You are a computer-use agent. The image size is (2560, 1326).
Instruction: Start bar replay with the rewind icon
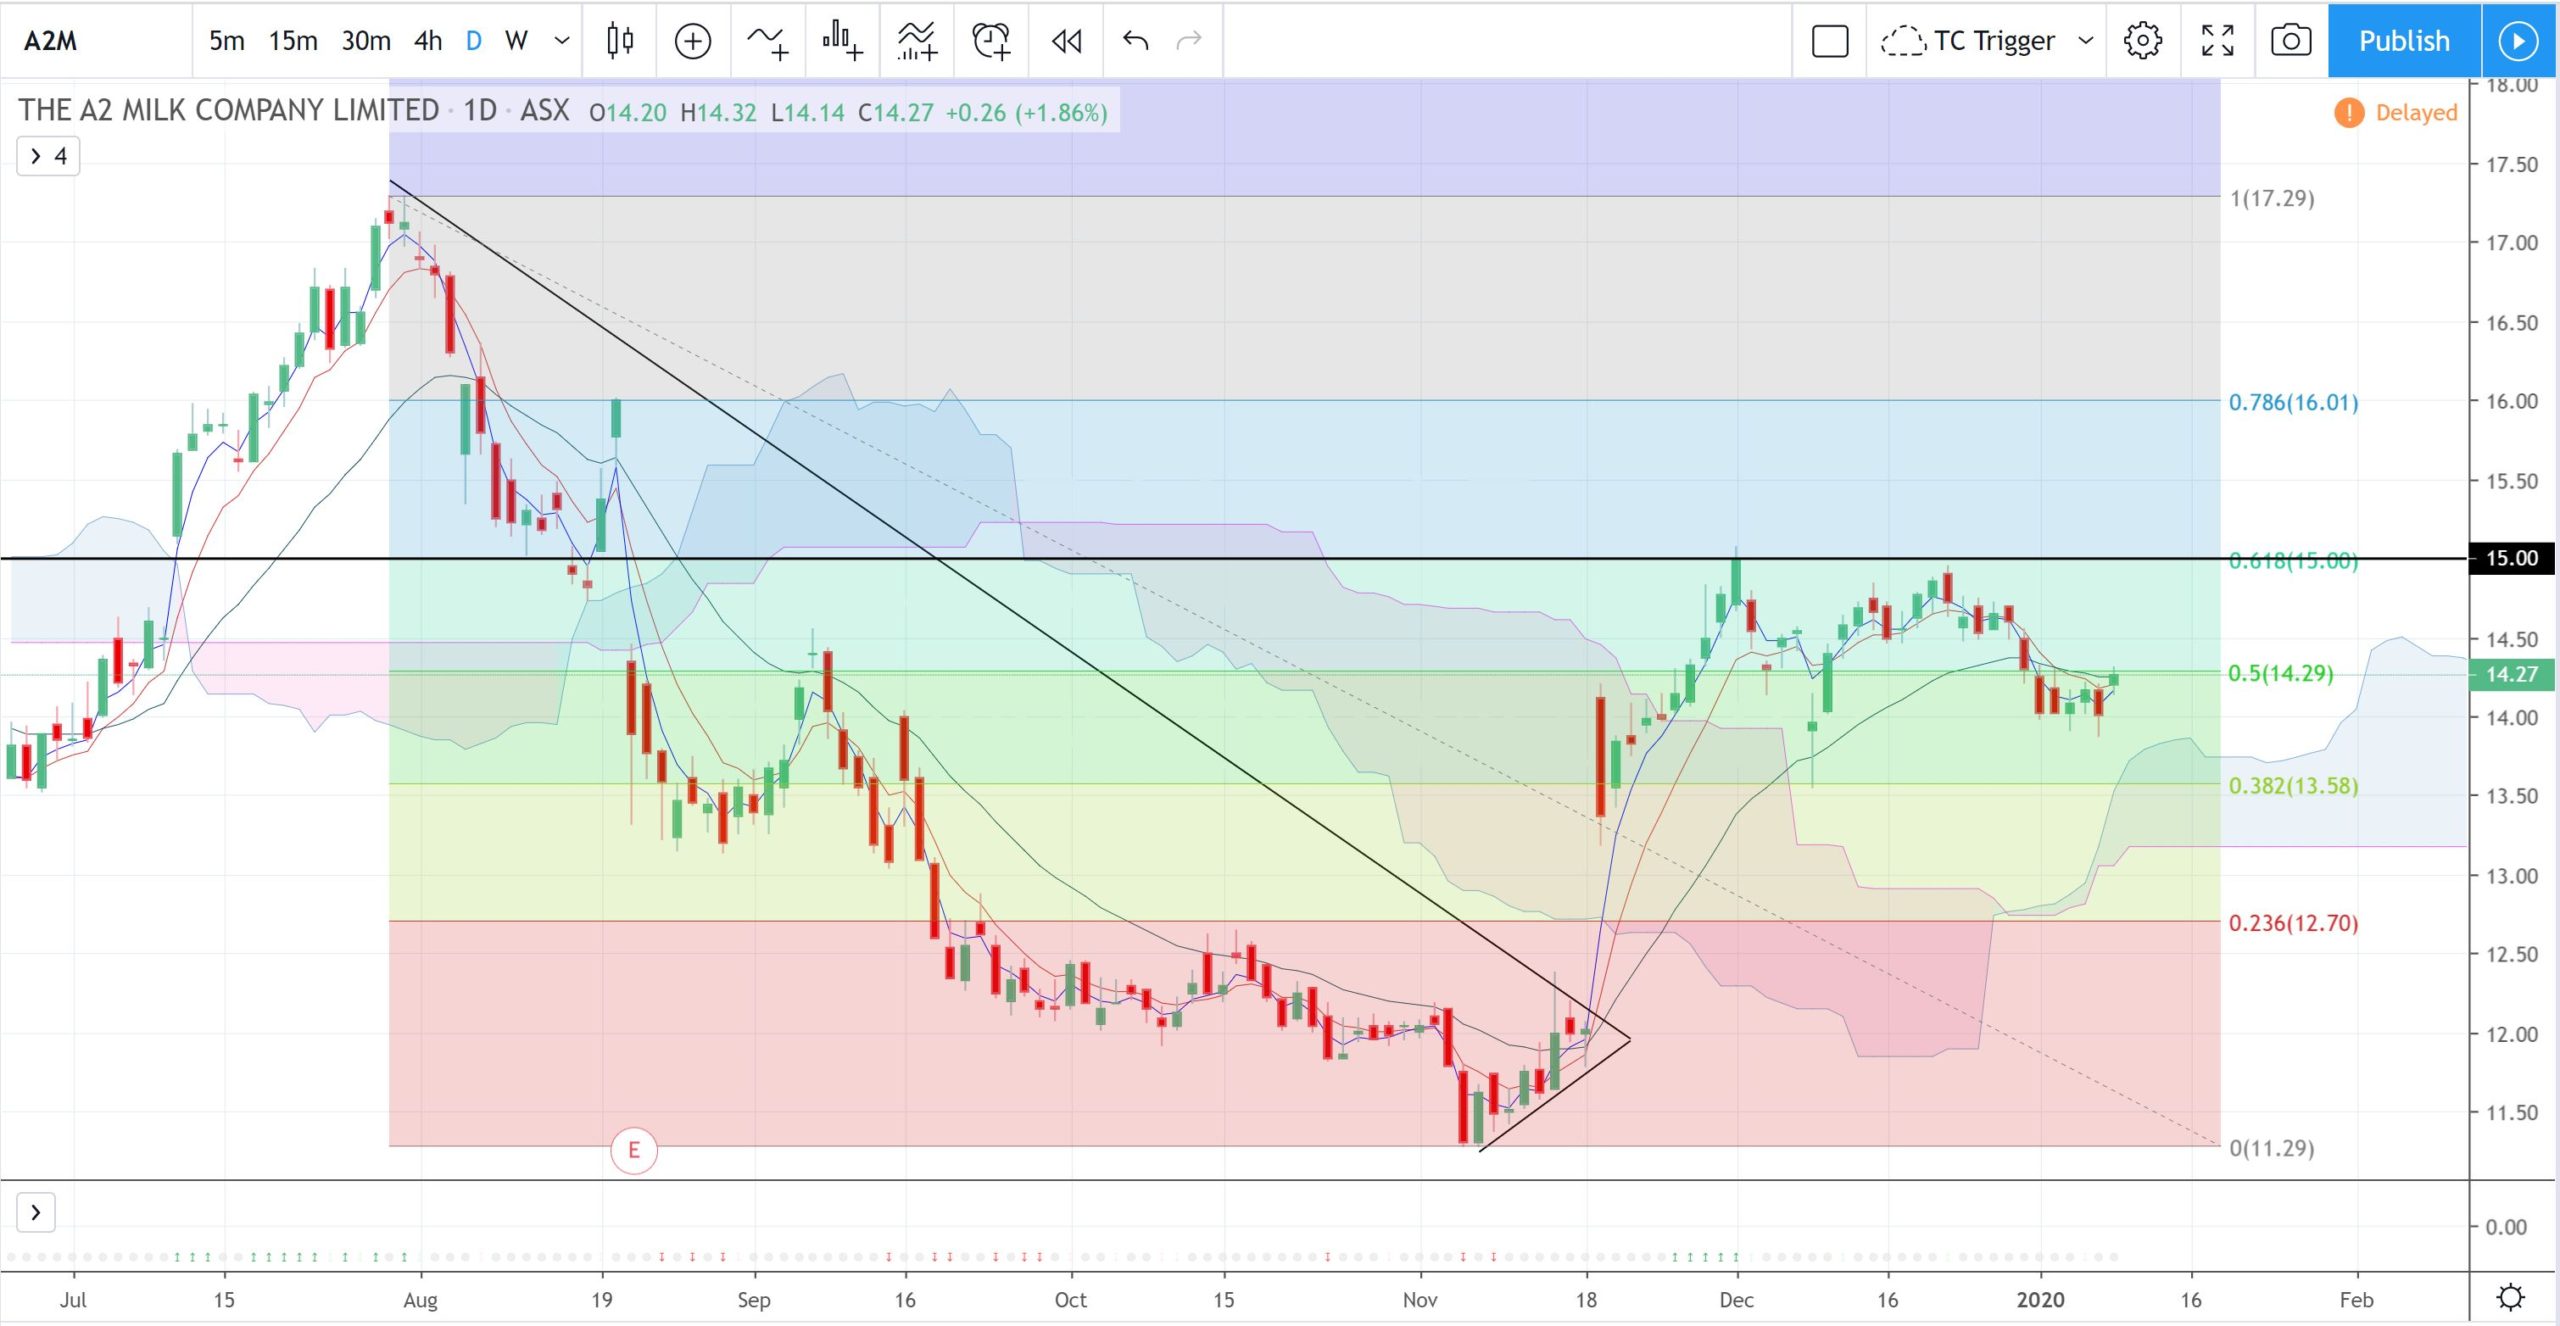click(x=1066, y=41)
